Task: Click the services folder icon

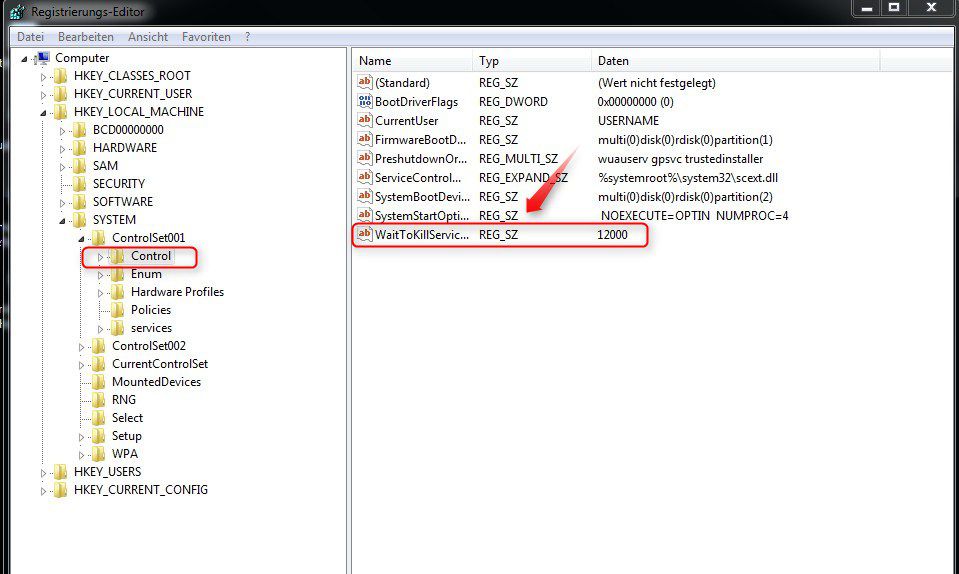Action: pyautogui.click(x=117, y=328)
